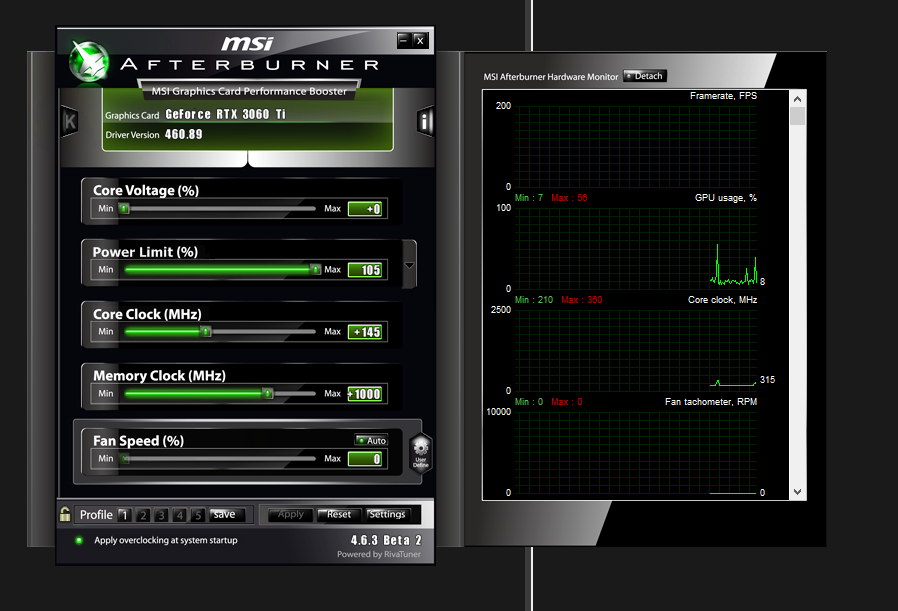Click scrollbar down arrow in hardware monitor
The height and width of the screenshot is (611, 898).
[797, 492]
